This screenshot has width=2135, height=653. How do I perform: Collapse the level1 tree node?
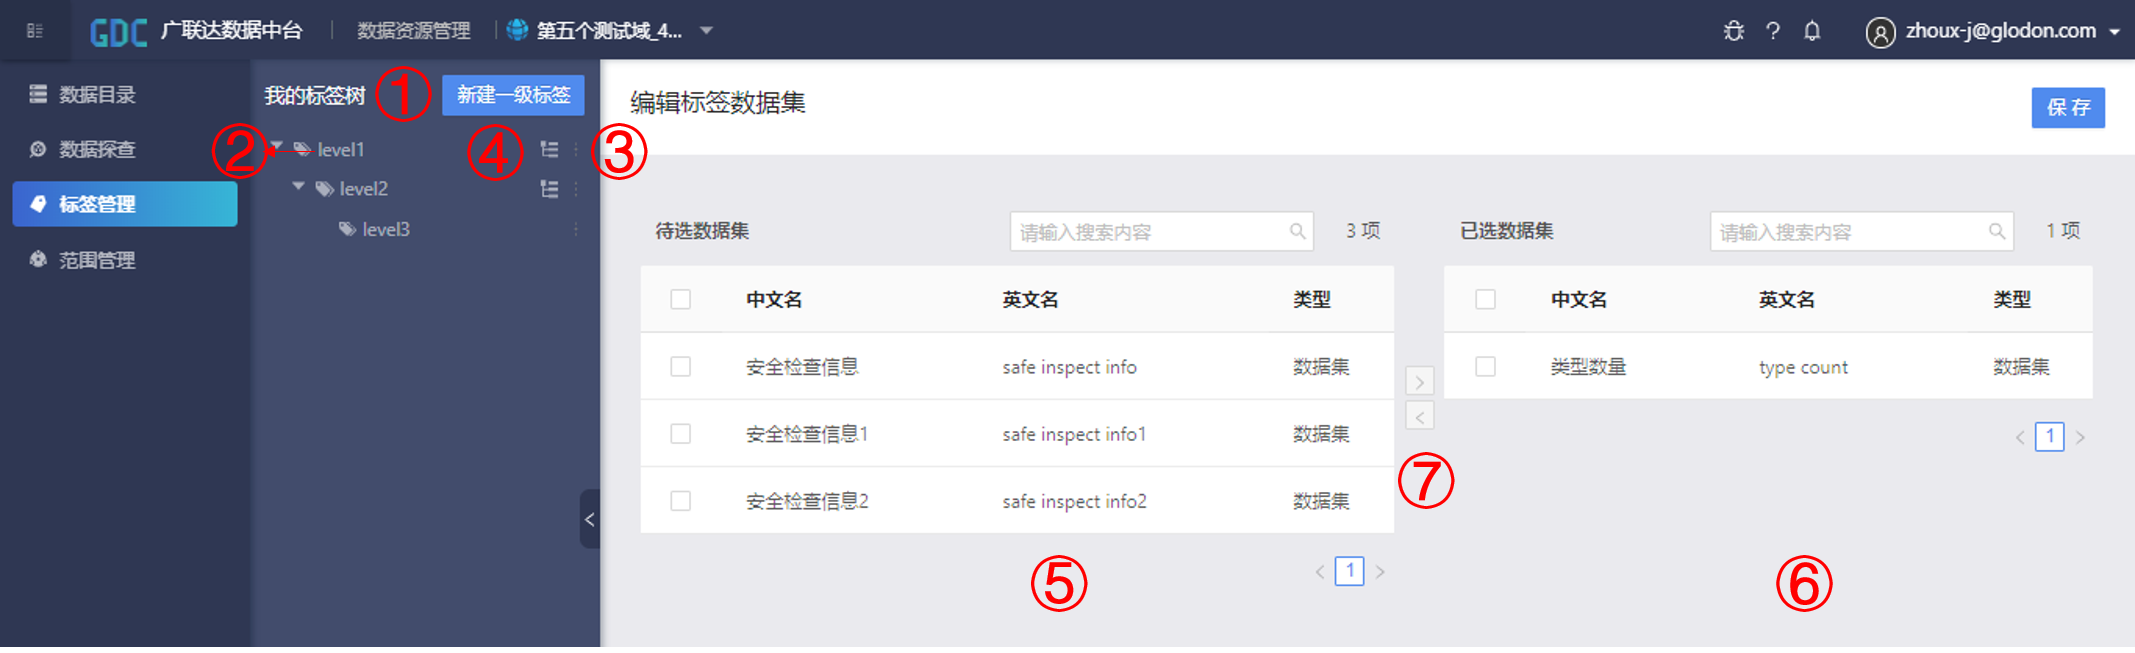coord(277,148)
